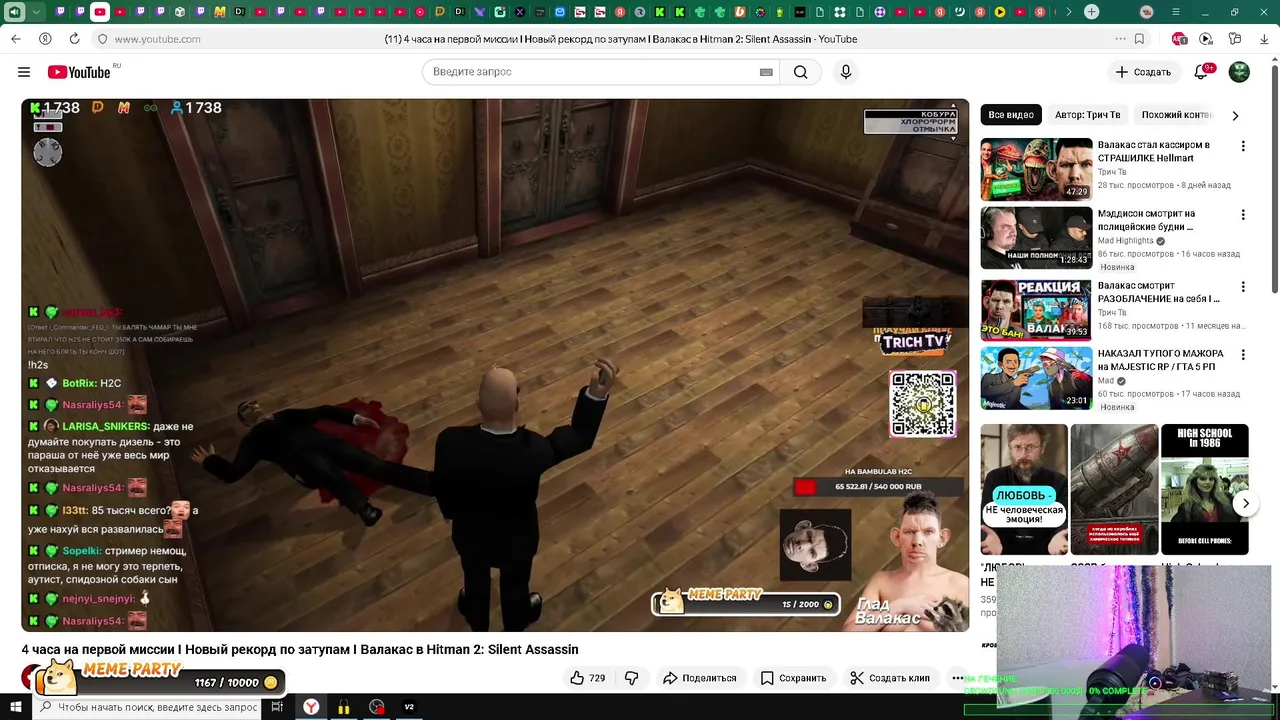The height and width of the screenshot is (720, 1280).
Task: Click the 47:29 Hellmart video thumbnail
Action: [x=1036, y=169]
